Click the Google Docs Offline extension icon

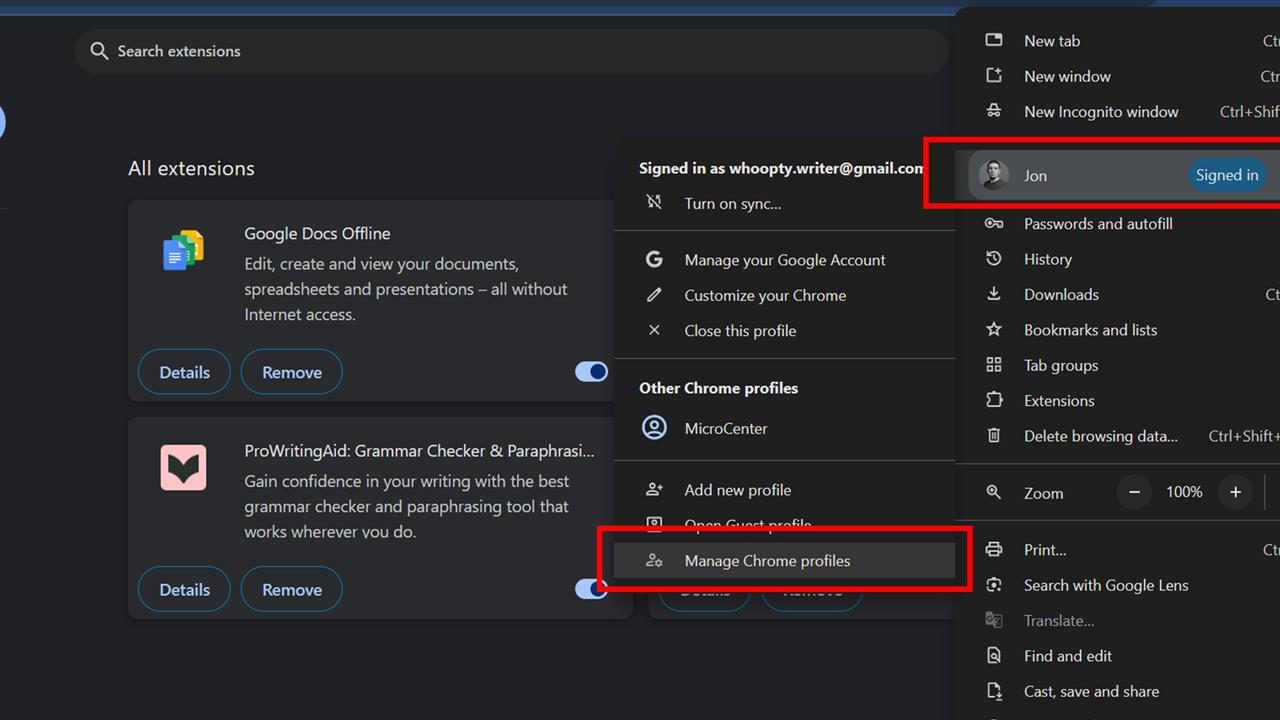point(184,250)
